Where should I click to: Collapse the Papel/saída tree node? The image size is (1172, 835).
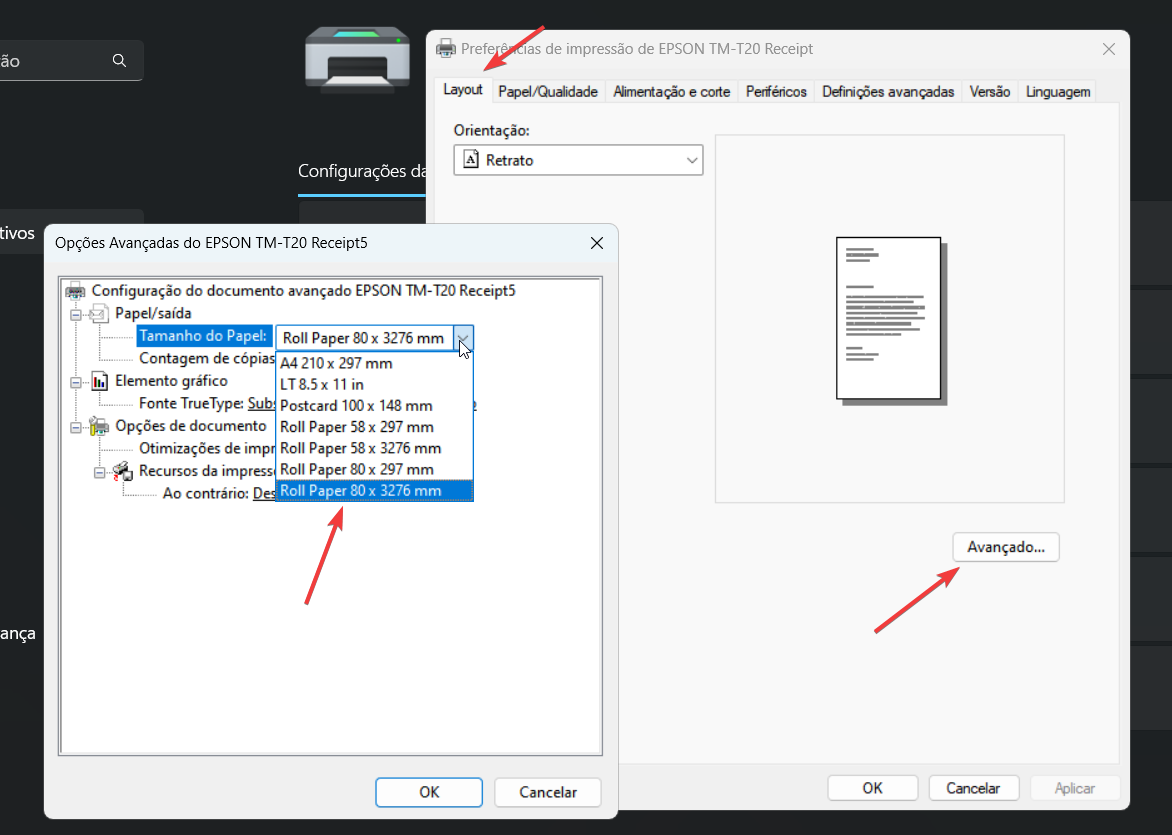[75, 315]
